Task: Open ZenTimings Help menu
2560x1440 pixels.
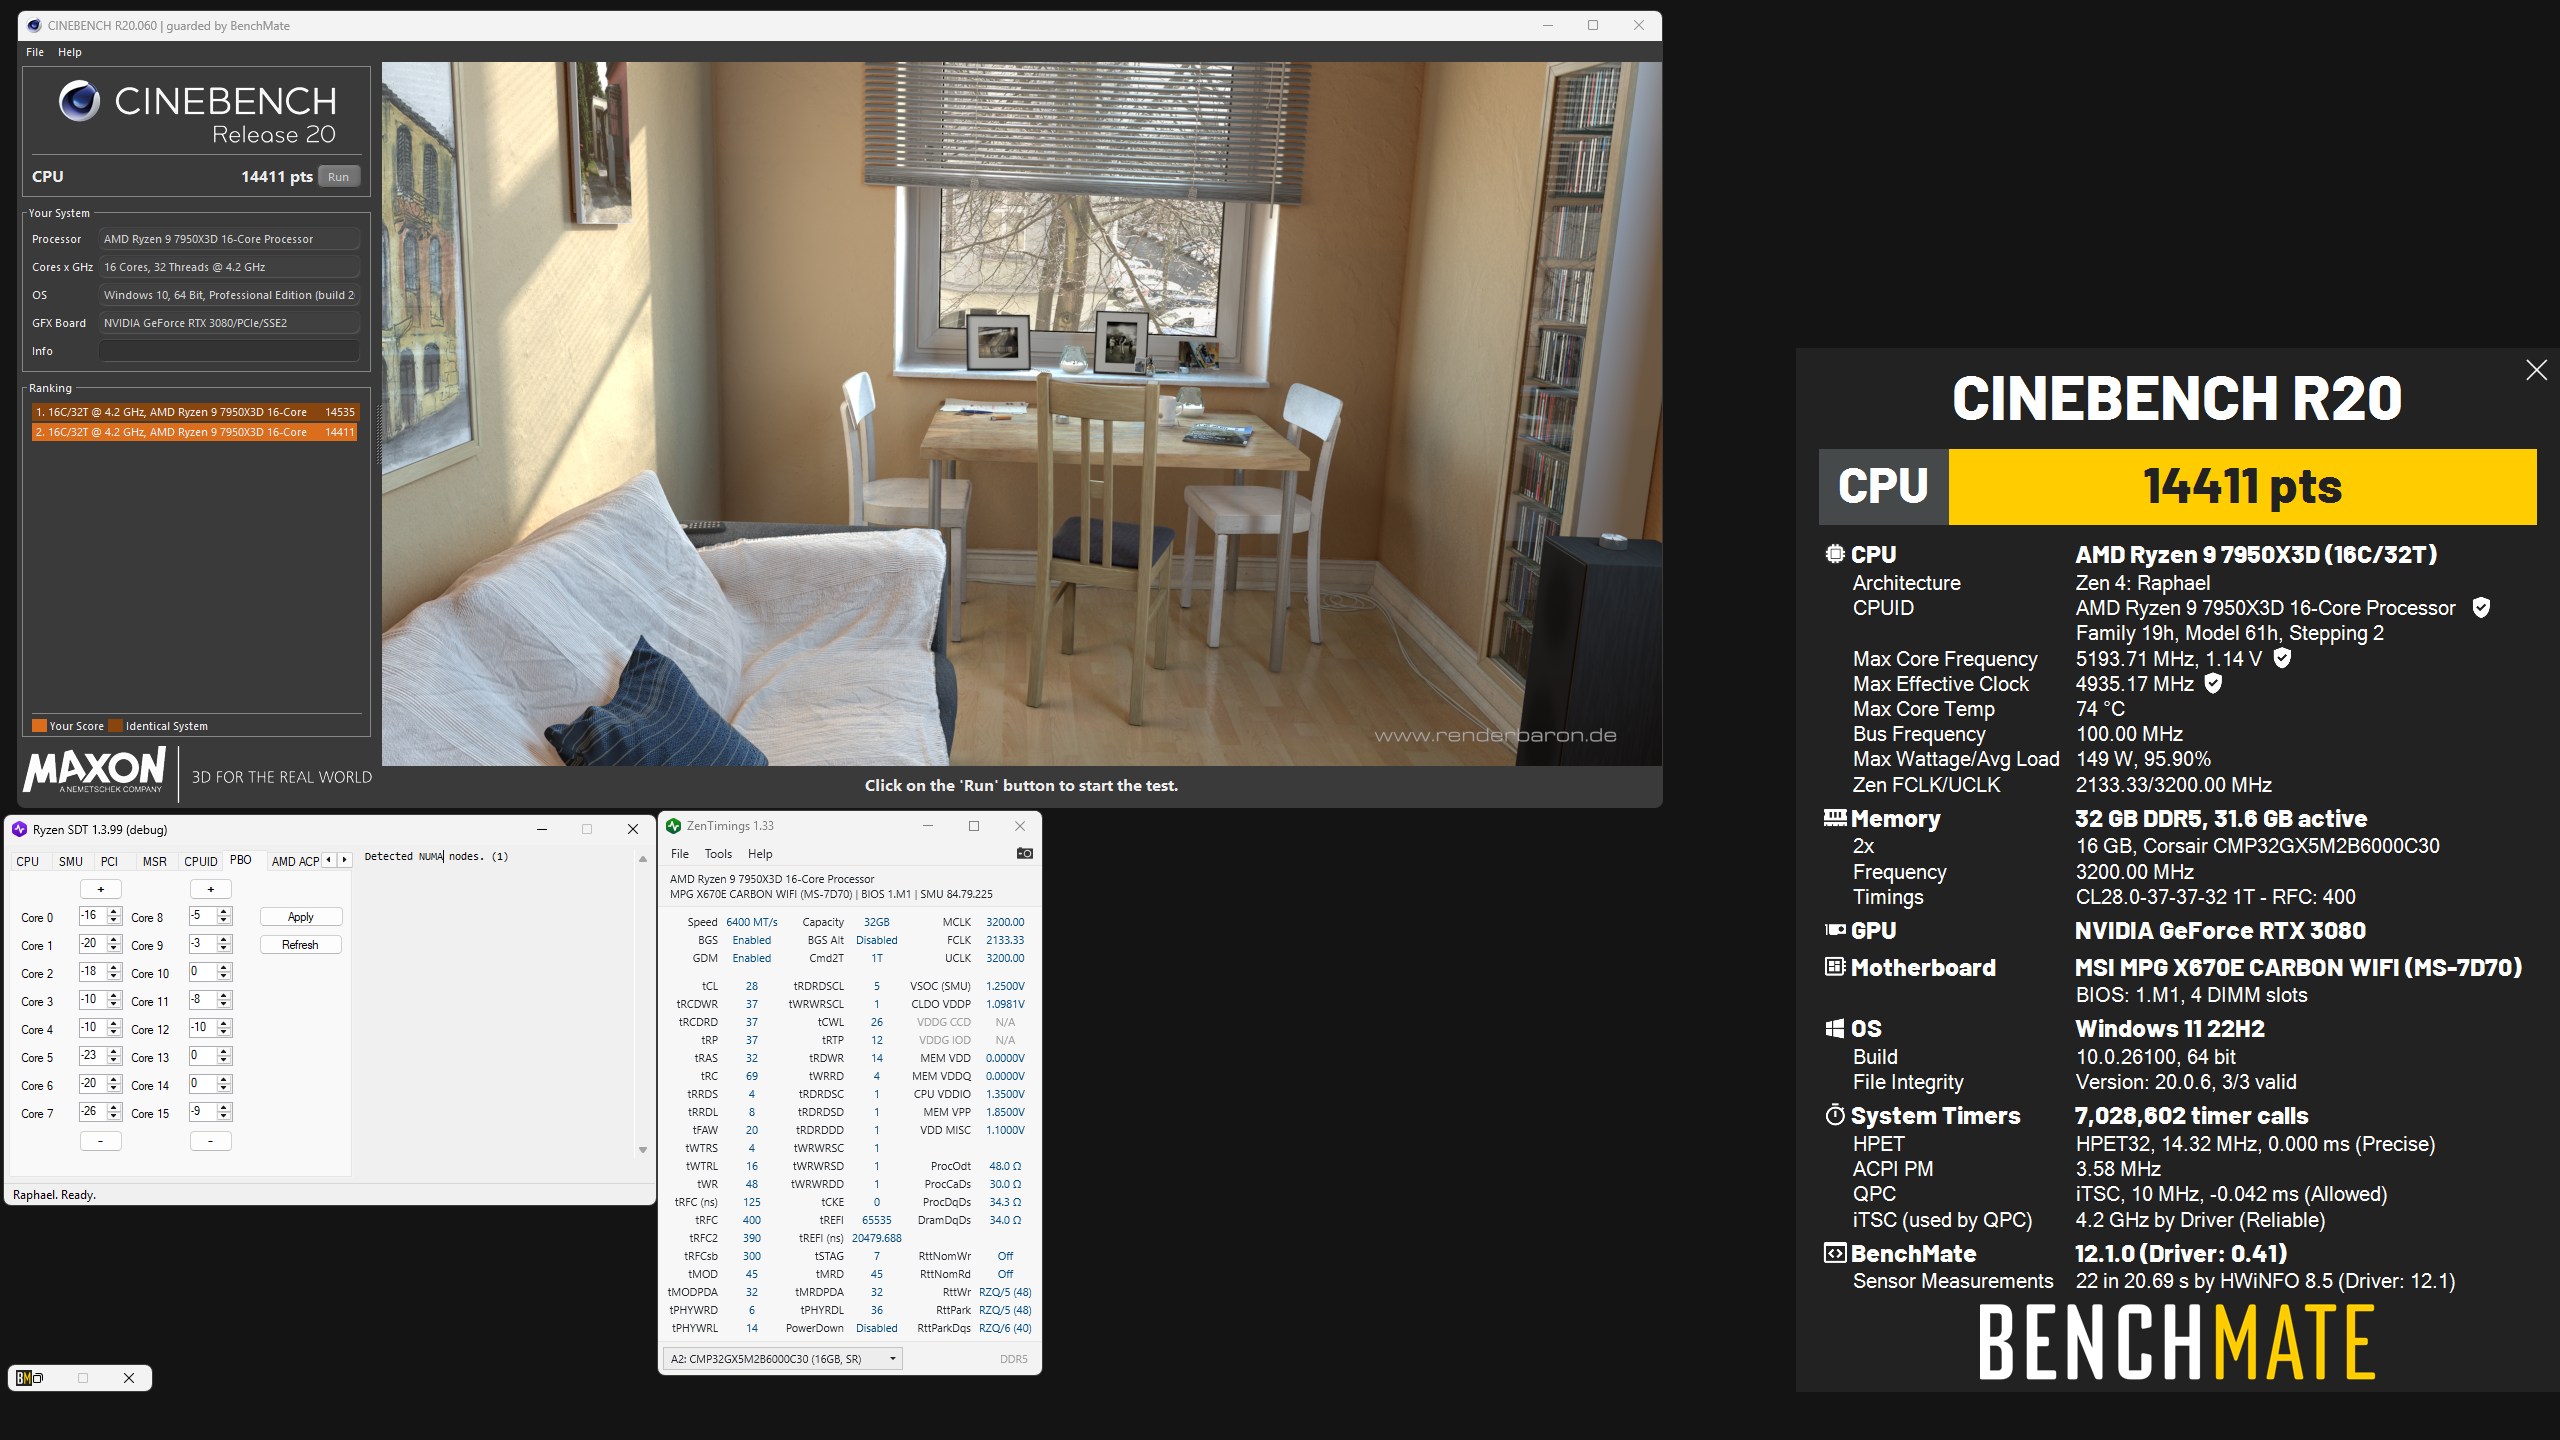Action: 760,853
